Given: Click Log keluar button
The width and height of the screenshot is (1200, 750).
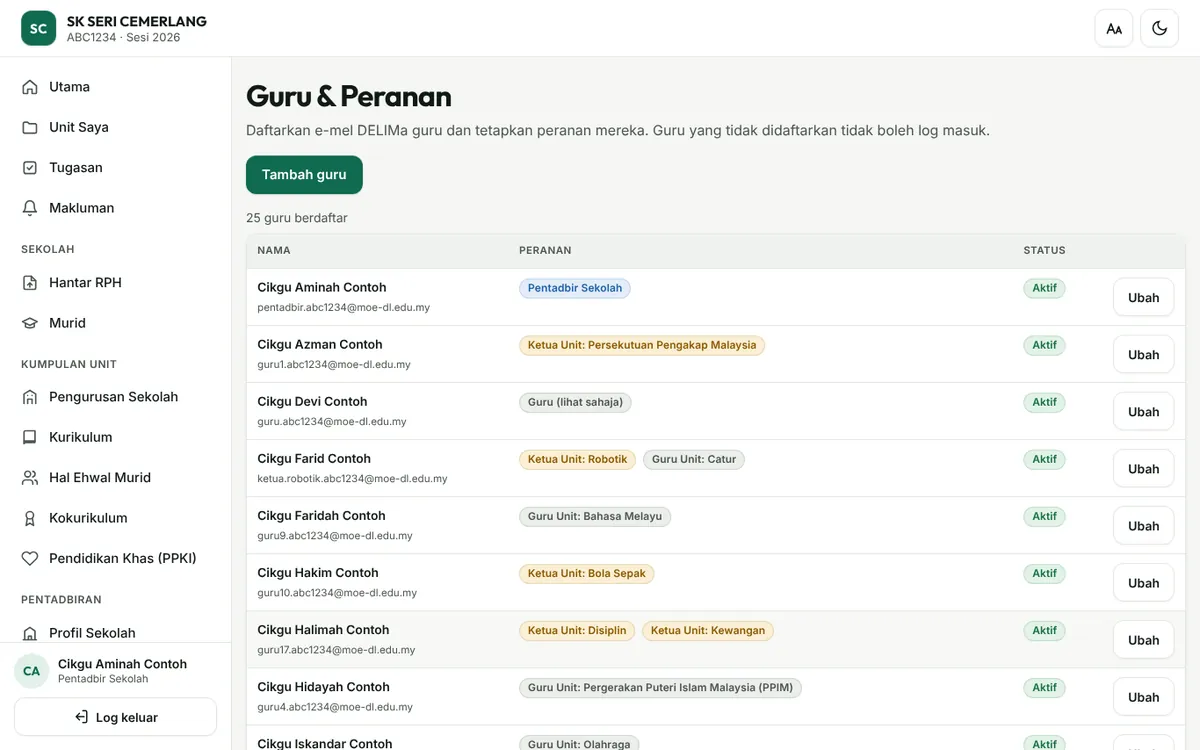Looking at the screenshot, I should coord(116,717).
